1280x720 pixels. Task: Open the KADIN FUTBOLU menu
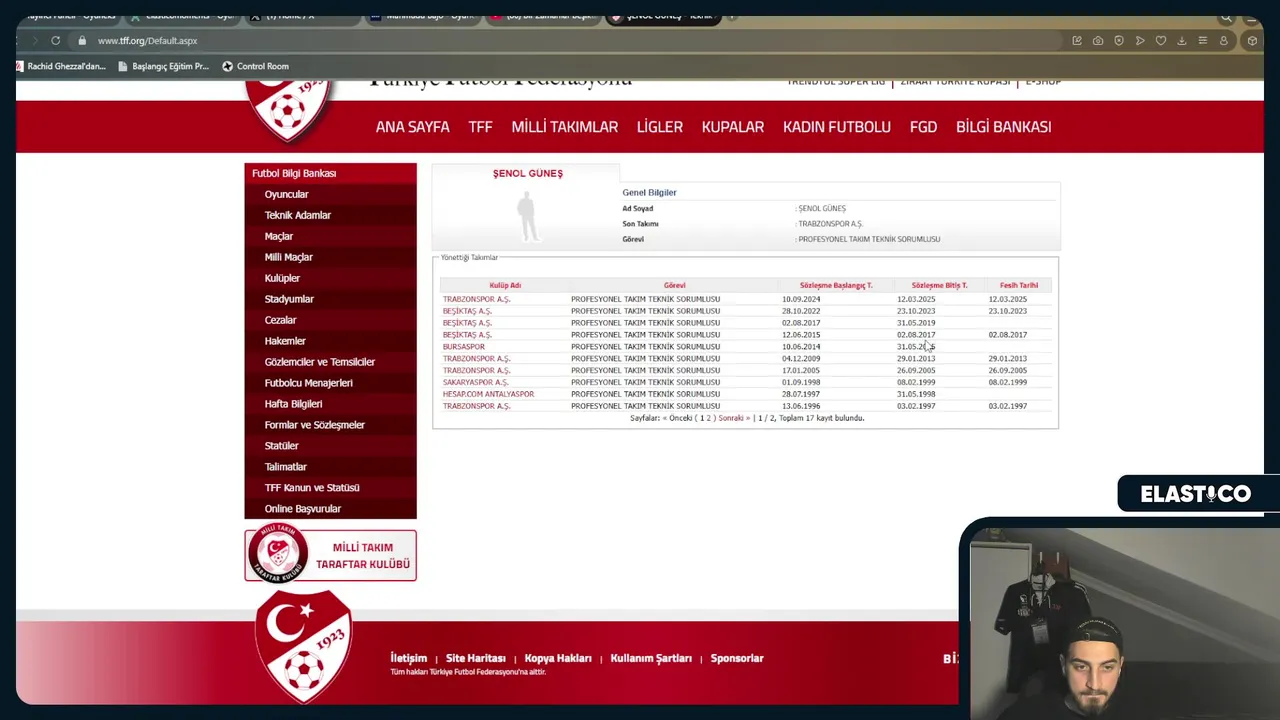pos(837,127)
